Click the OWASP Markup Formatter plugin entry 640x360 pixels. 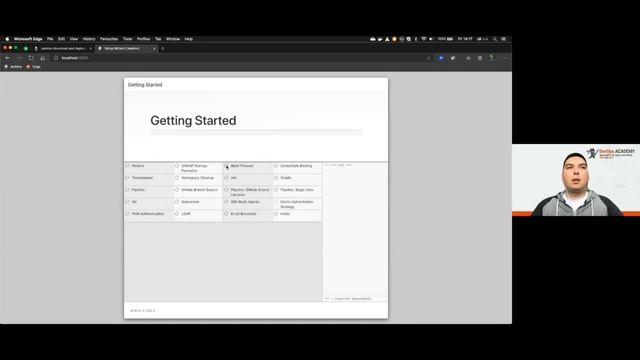coord(198,168)
